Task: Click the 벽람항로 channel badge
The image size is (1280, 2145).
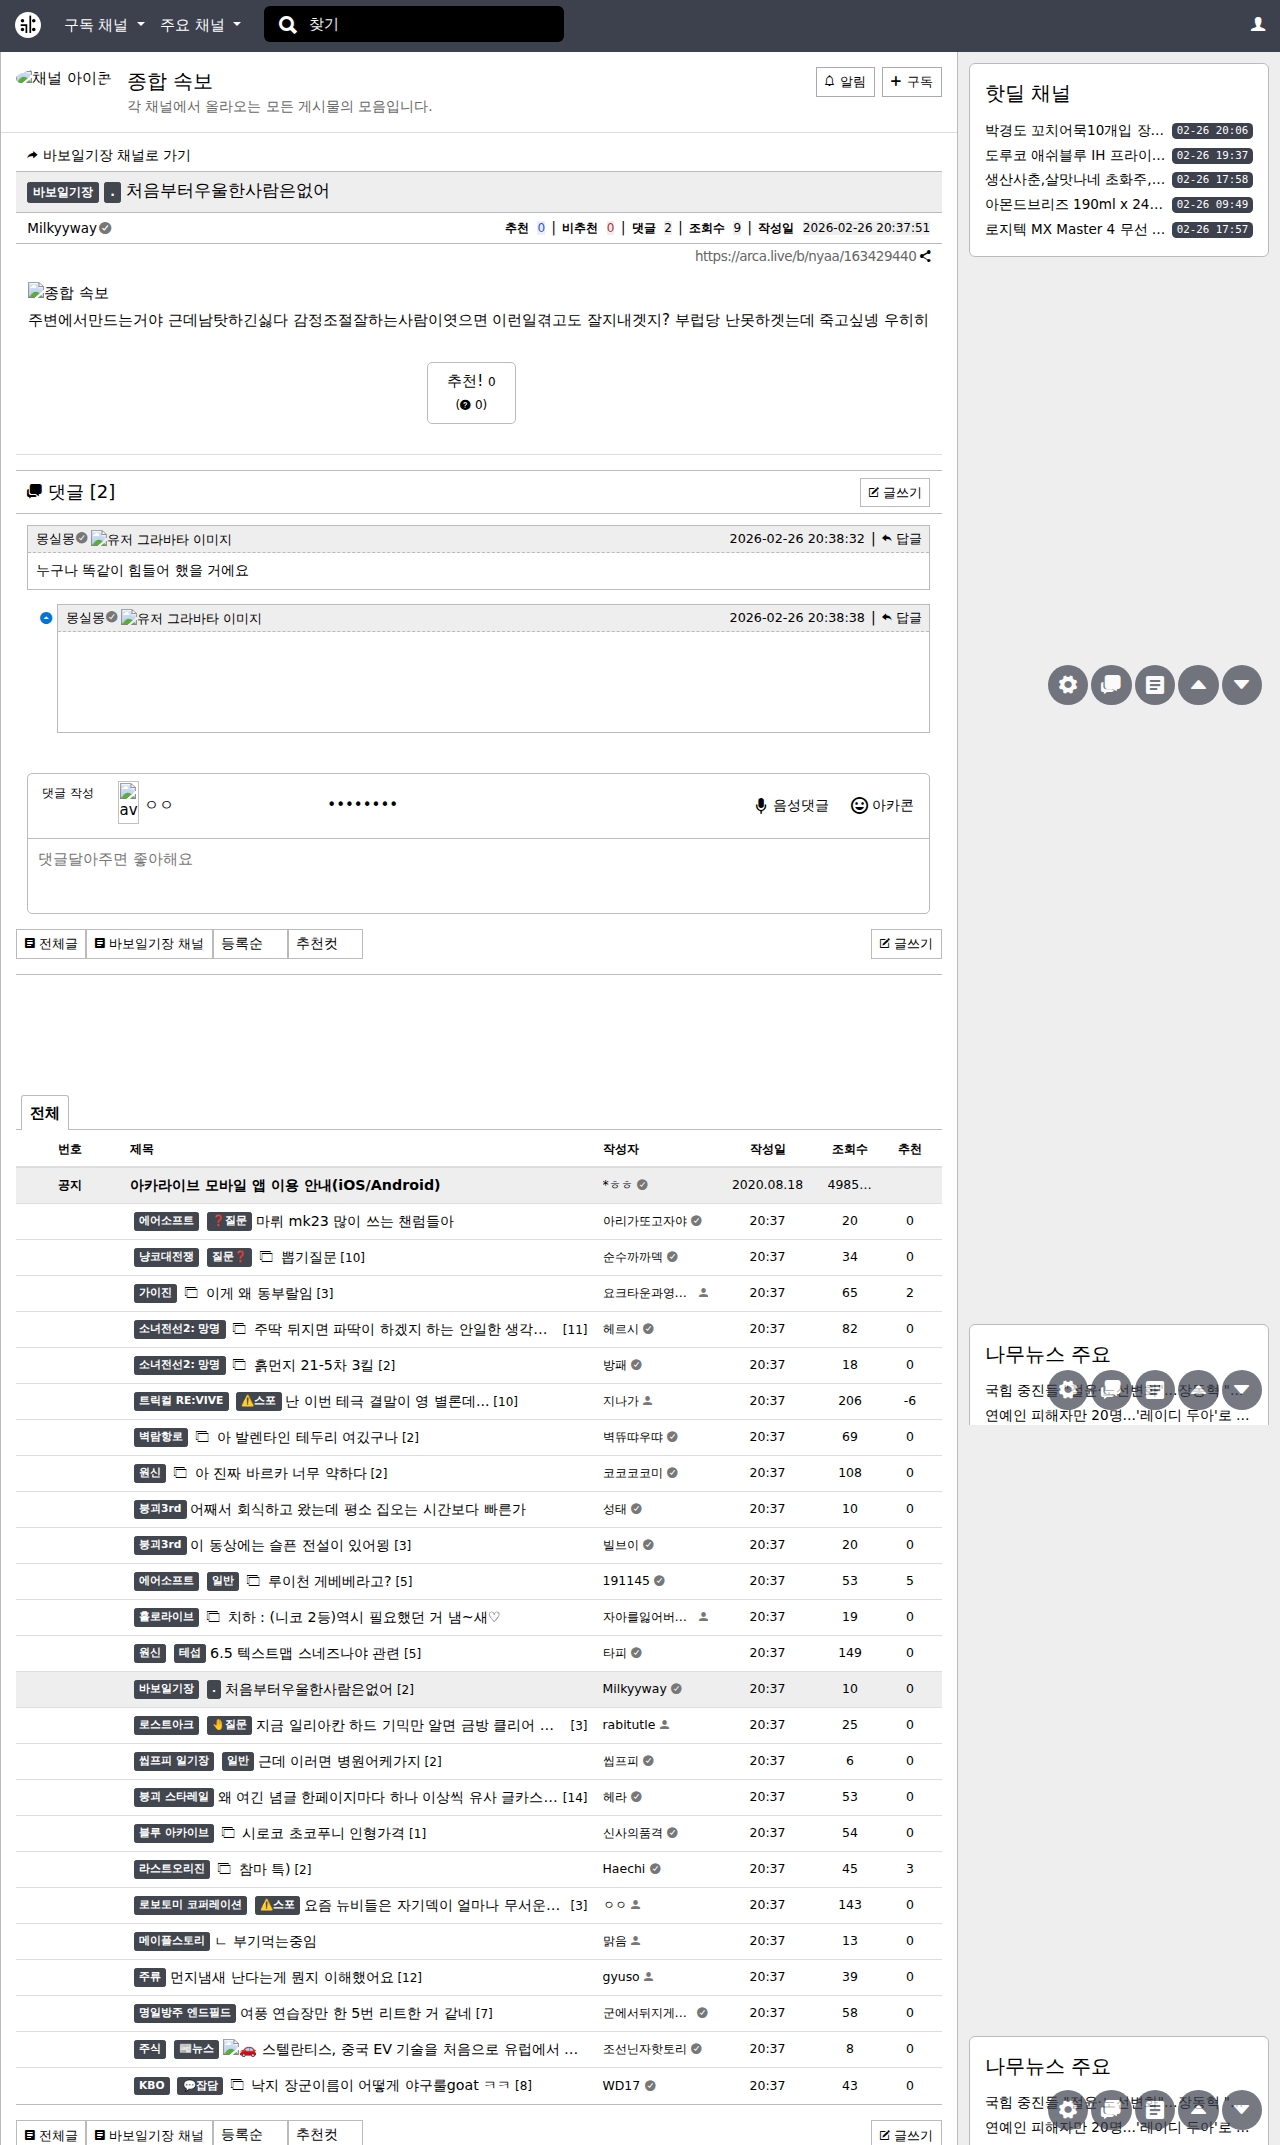Action: [x=161, y=1437]
